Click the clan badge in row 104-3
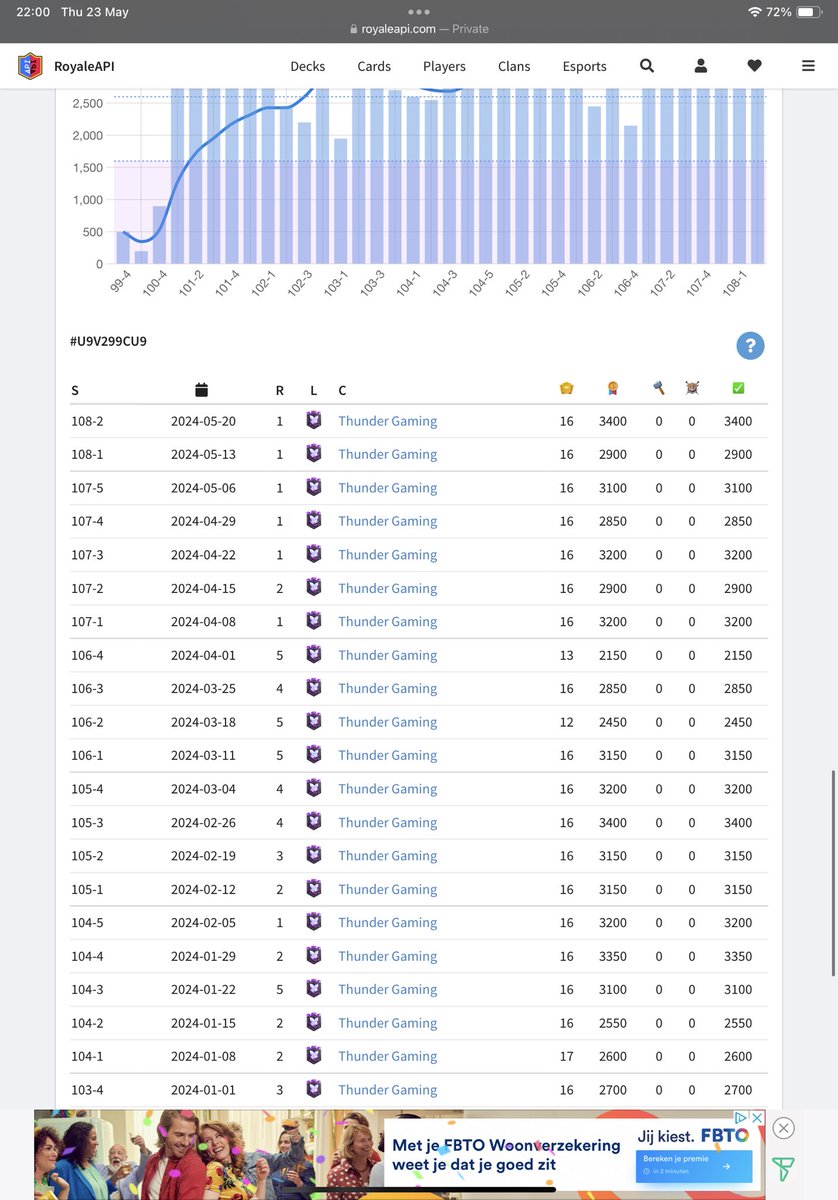Screen dimensions: 838x1200 click(x=313, y=989)
